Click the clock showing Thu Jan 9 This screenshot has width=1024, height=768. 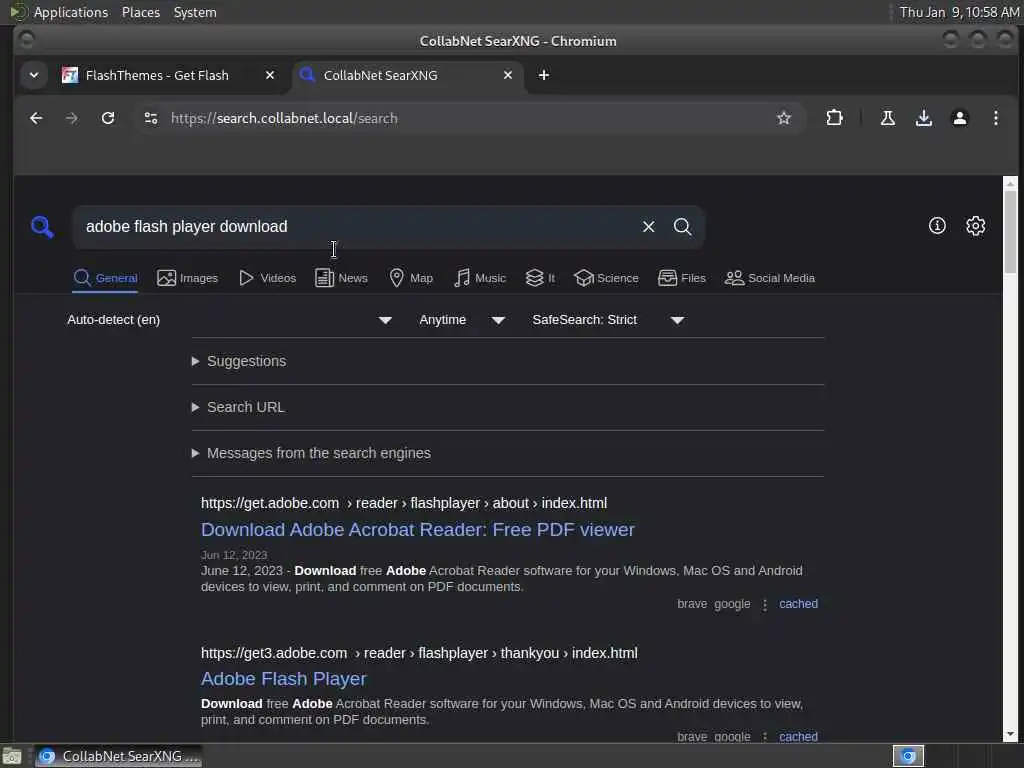pos(959,12)
